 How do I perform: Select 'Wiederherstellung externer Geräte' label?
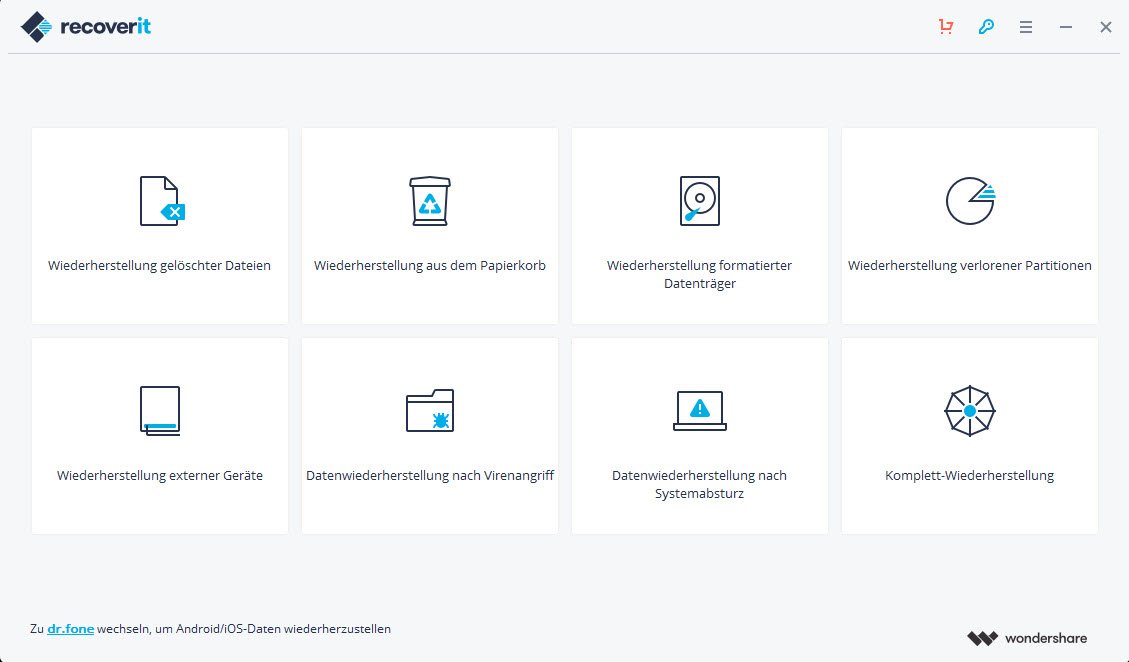click(x=160, y=475)
